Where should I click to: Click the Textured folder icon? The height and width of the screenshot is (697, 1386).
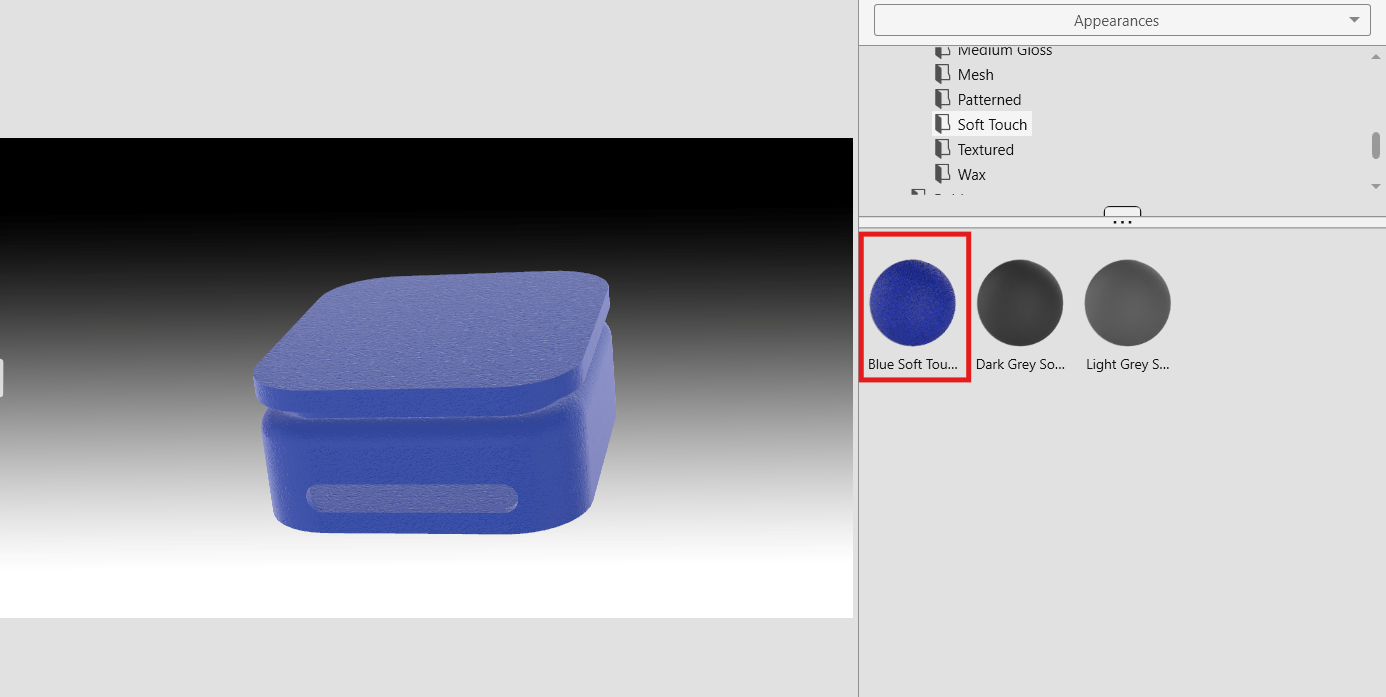(942, 149)
